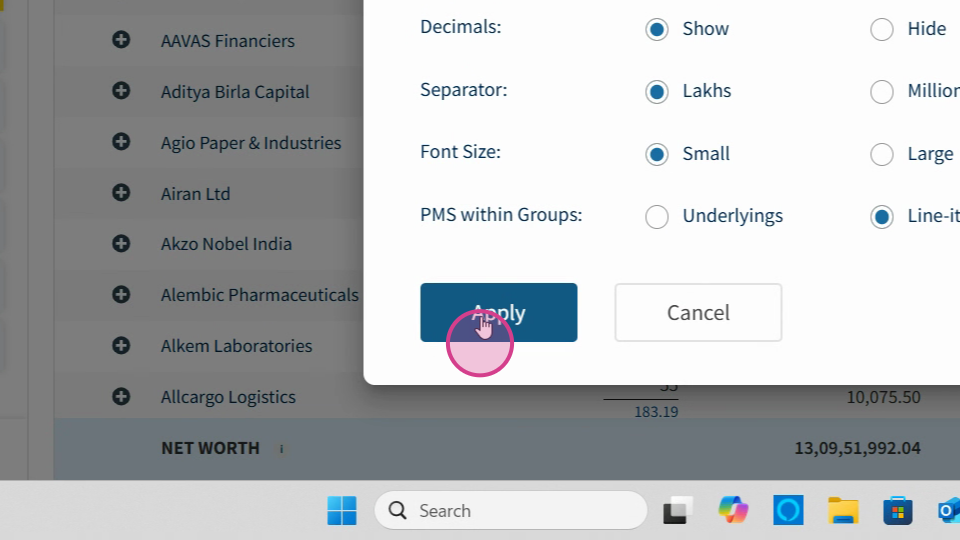Select Show for Decimals
Viewport: 960px width, 540px height.
coord(656,29)
